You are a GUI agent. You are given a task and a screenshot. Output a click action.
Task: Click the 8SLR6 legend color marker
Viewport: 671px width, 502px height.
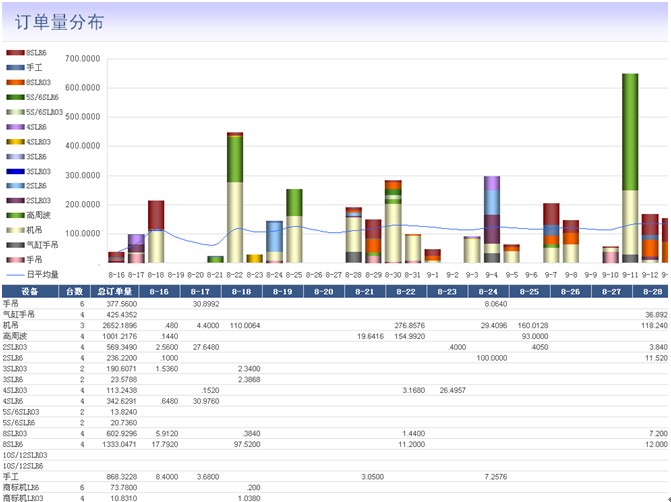pyautogui.click(x=14, y=52)
